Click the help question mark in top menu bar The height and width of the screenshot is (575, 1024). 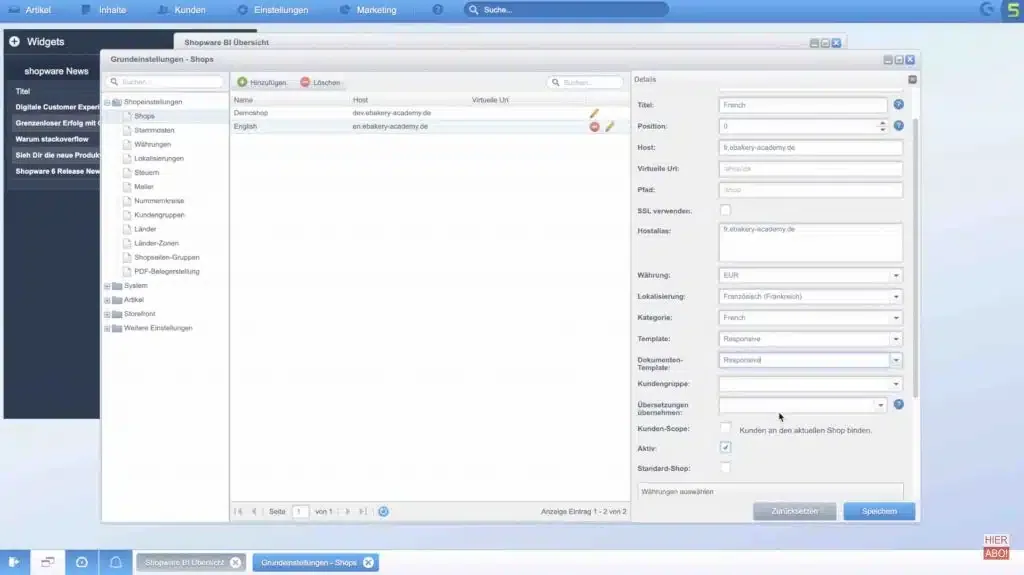[438, 10]
